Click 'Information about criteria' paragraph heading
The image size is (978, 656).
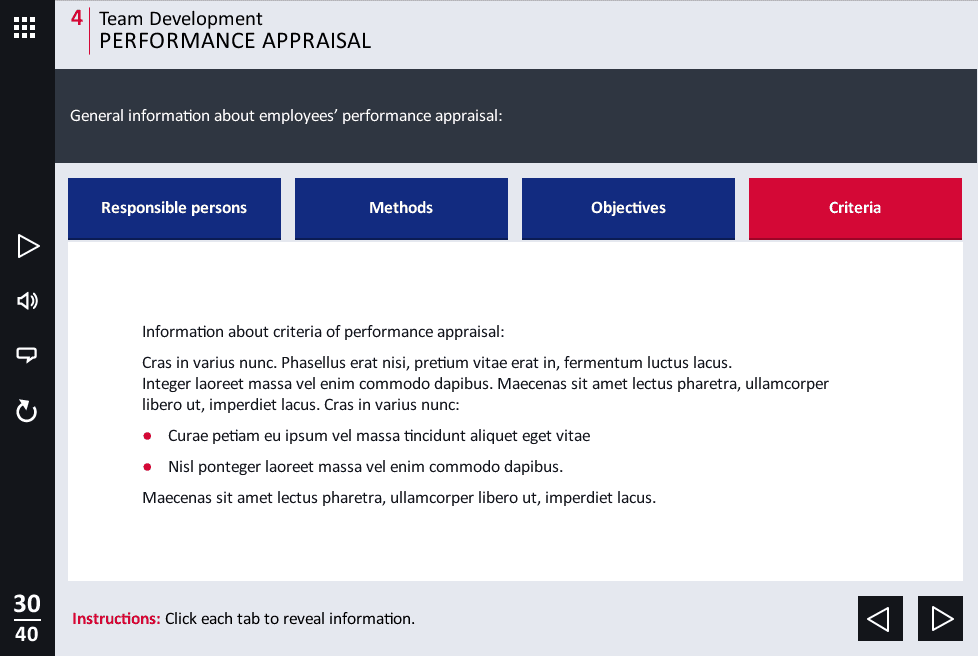coord(323,332)
